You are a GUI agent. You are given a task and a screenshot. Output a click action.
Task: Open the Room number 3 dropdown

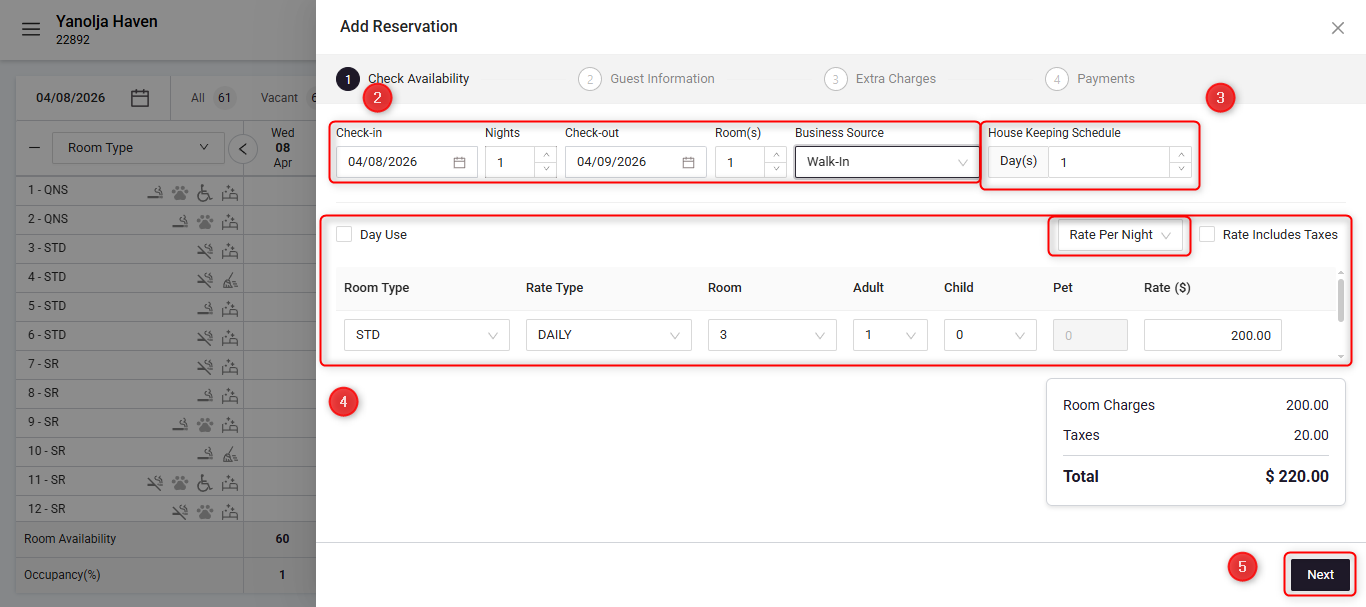click(772, 335)
